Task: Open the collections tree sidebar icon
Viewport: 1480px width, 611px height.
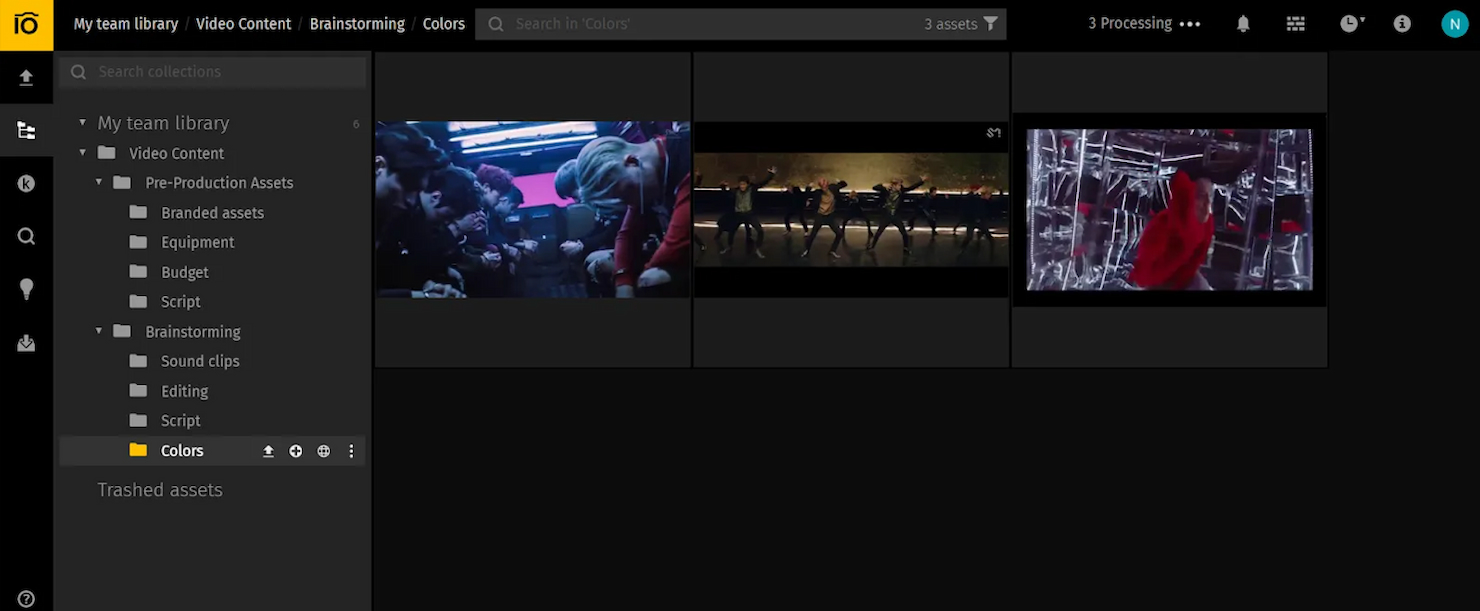Action: click(x=26, y=131)
